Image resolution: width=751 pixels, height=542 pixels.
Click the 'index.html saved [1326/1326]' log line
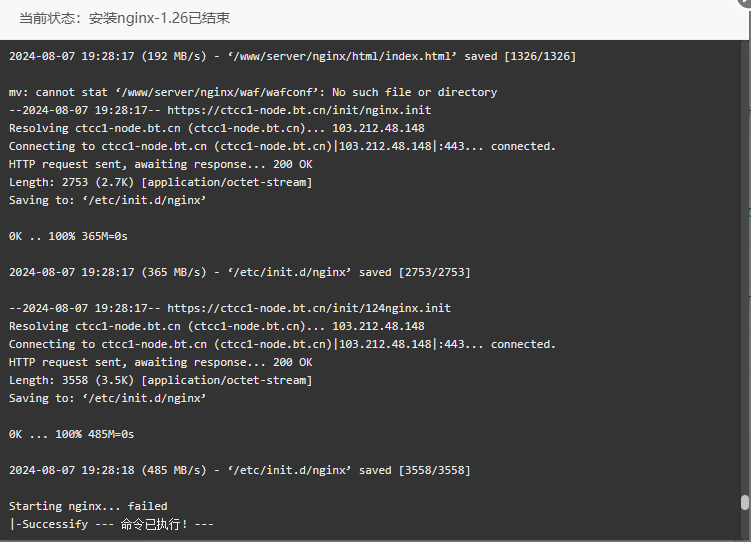coord(292,56)
